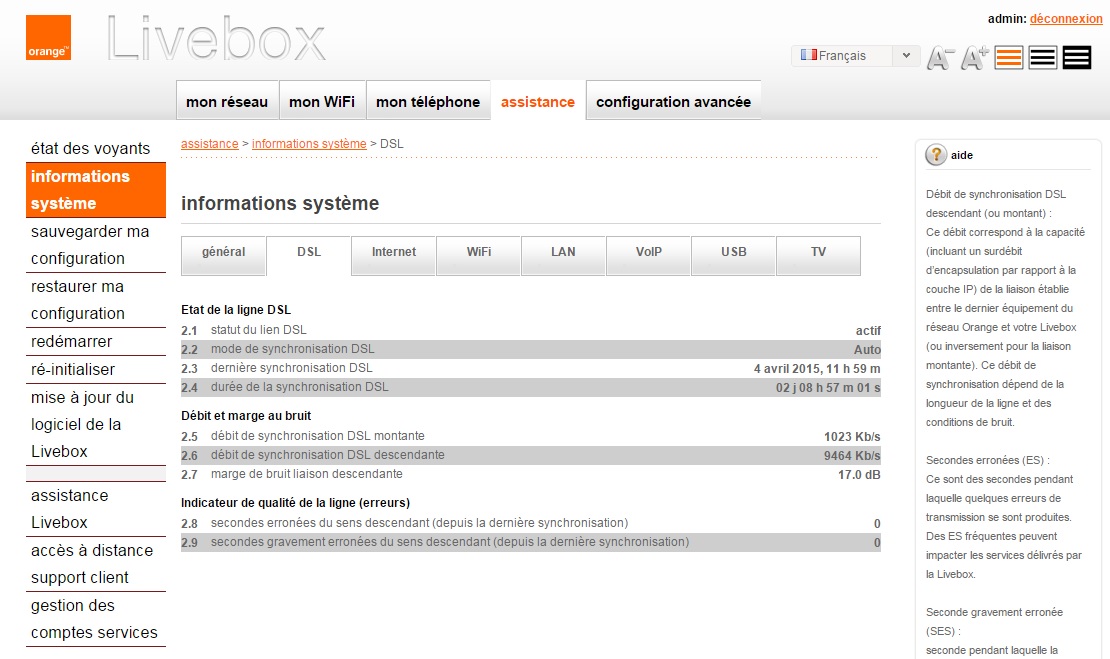Open the mon WiFi tab
Image resolution: width=1110 pixels, height=659 pixels.
pyautogui.click(x=322, y=101)
